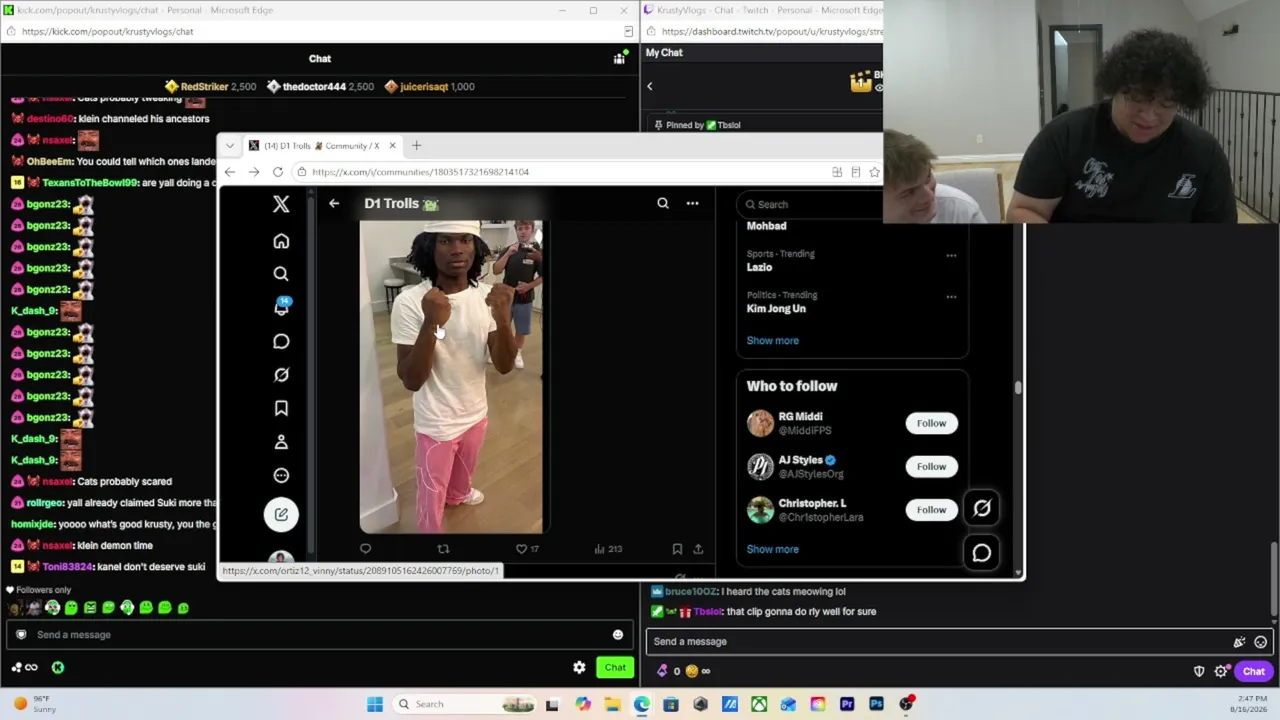The image size is (1280, 720).
Task: Collapse Twitch My Chat panel arrow
Action: click(649, 86)
